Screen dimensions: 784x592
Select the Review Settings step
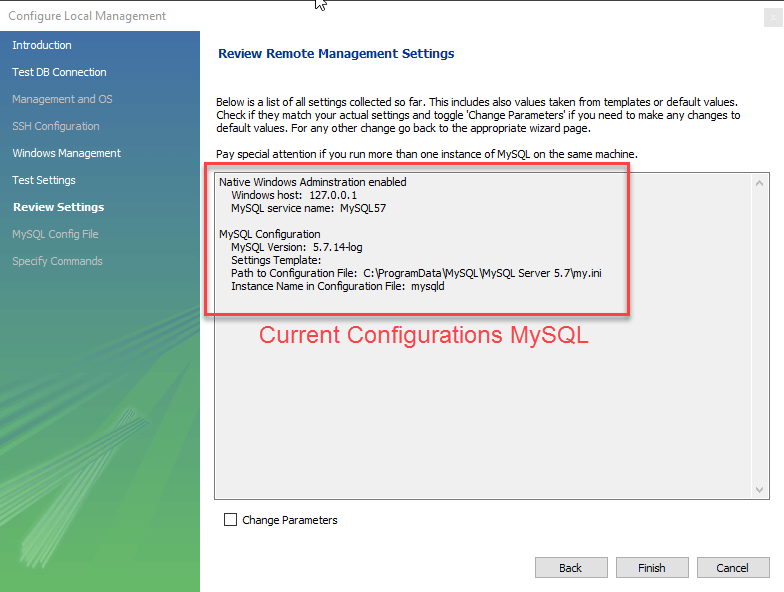tap(58, 207)
